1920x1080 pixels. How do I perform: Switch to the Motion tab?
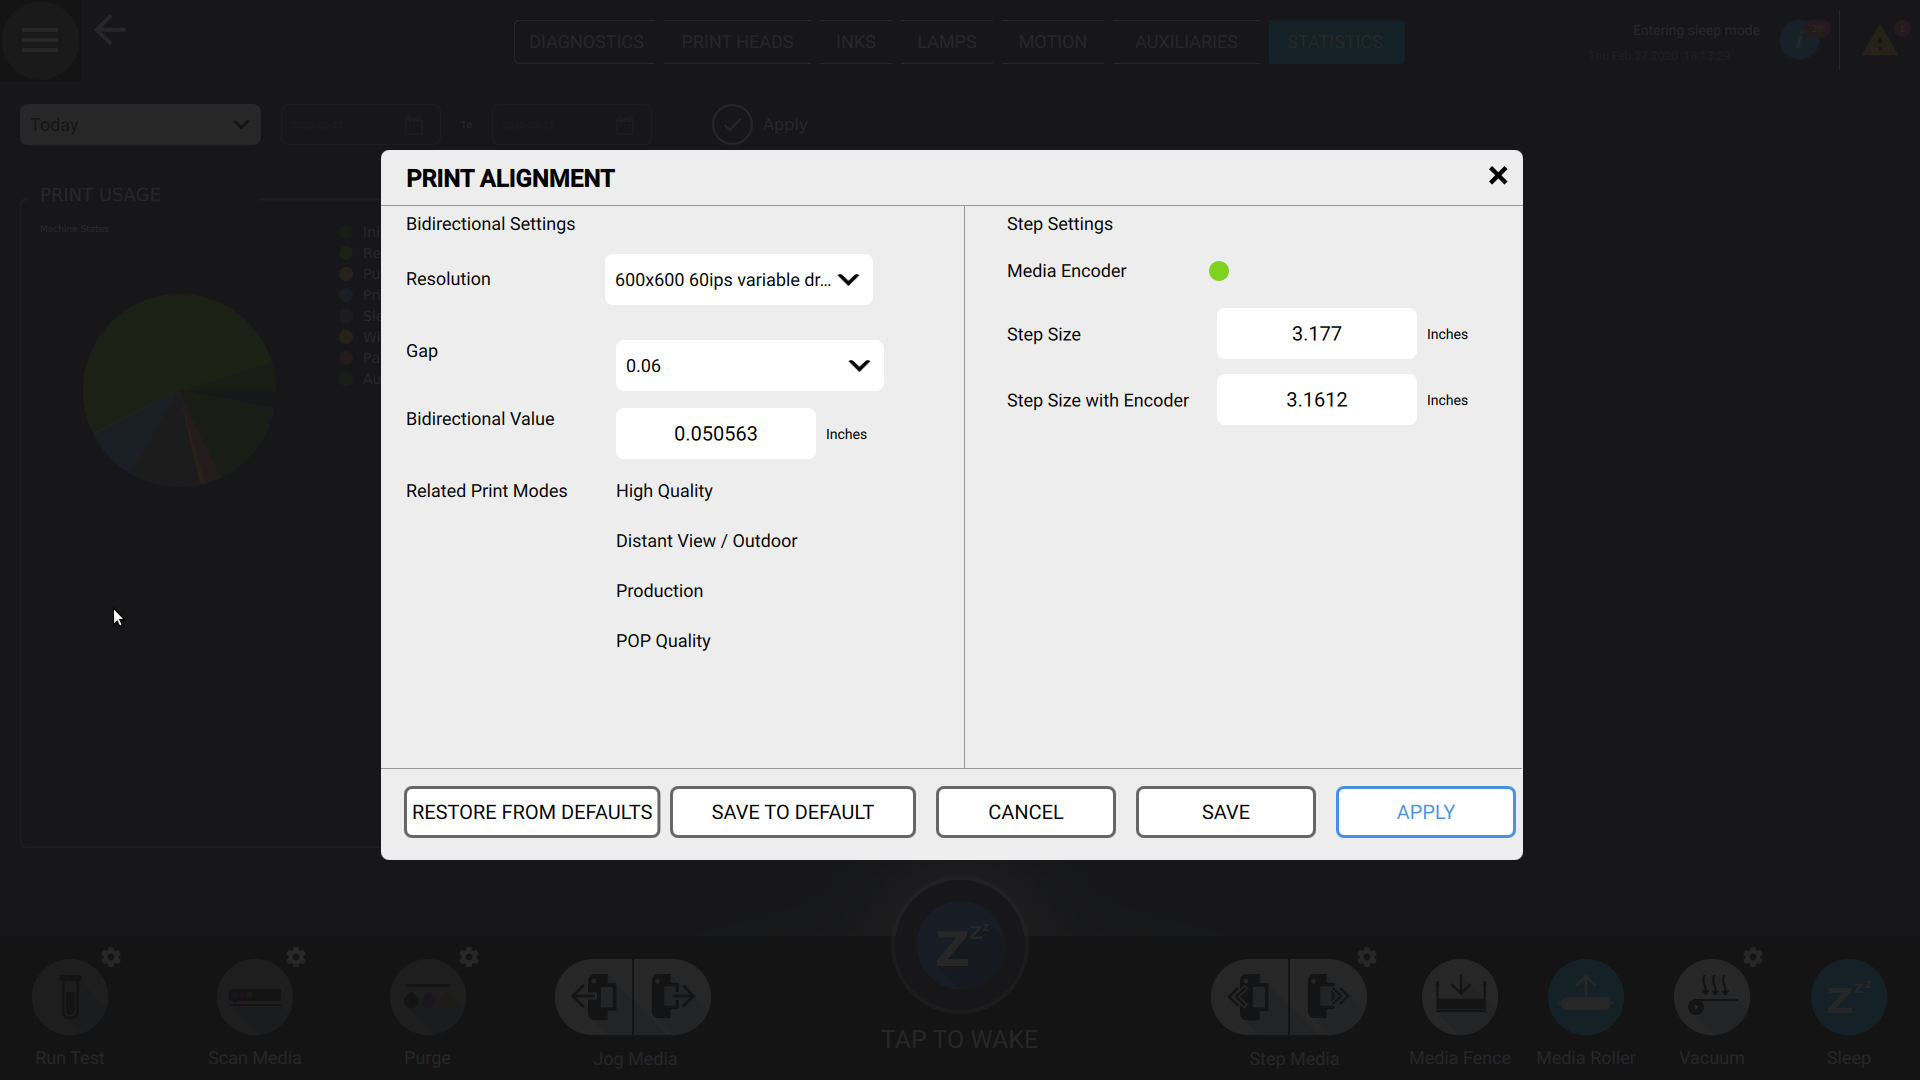coord(1052,41)
